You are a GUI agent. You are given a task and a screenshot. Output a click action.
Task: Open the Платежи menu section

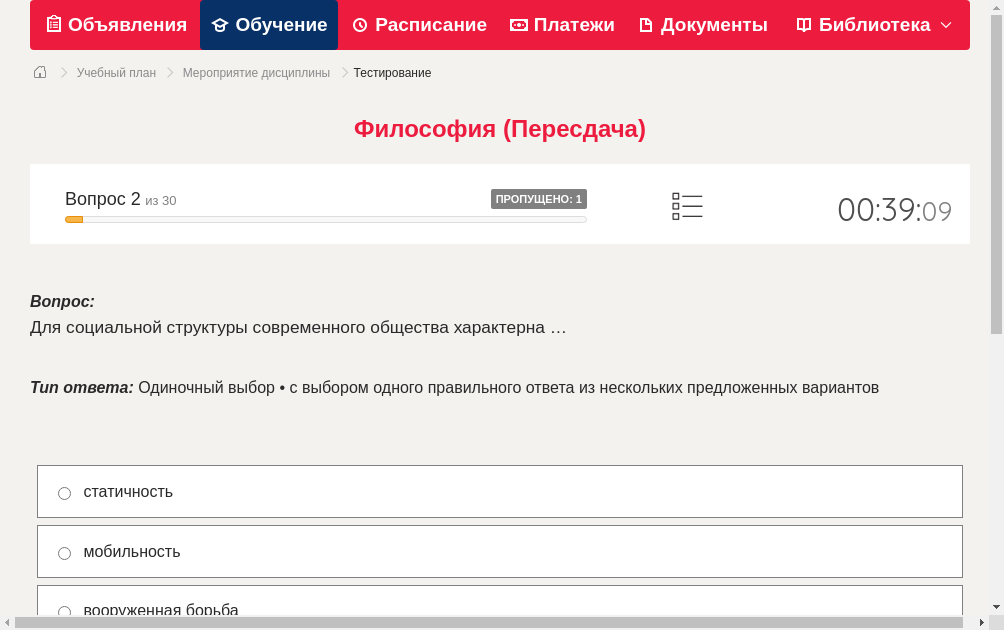click(562, 24)
